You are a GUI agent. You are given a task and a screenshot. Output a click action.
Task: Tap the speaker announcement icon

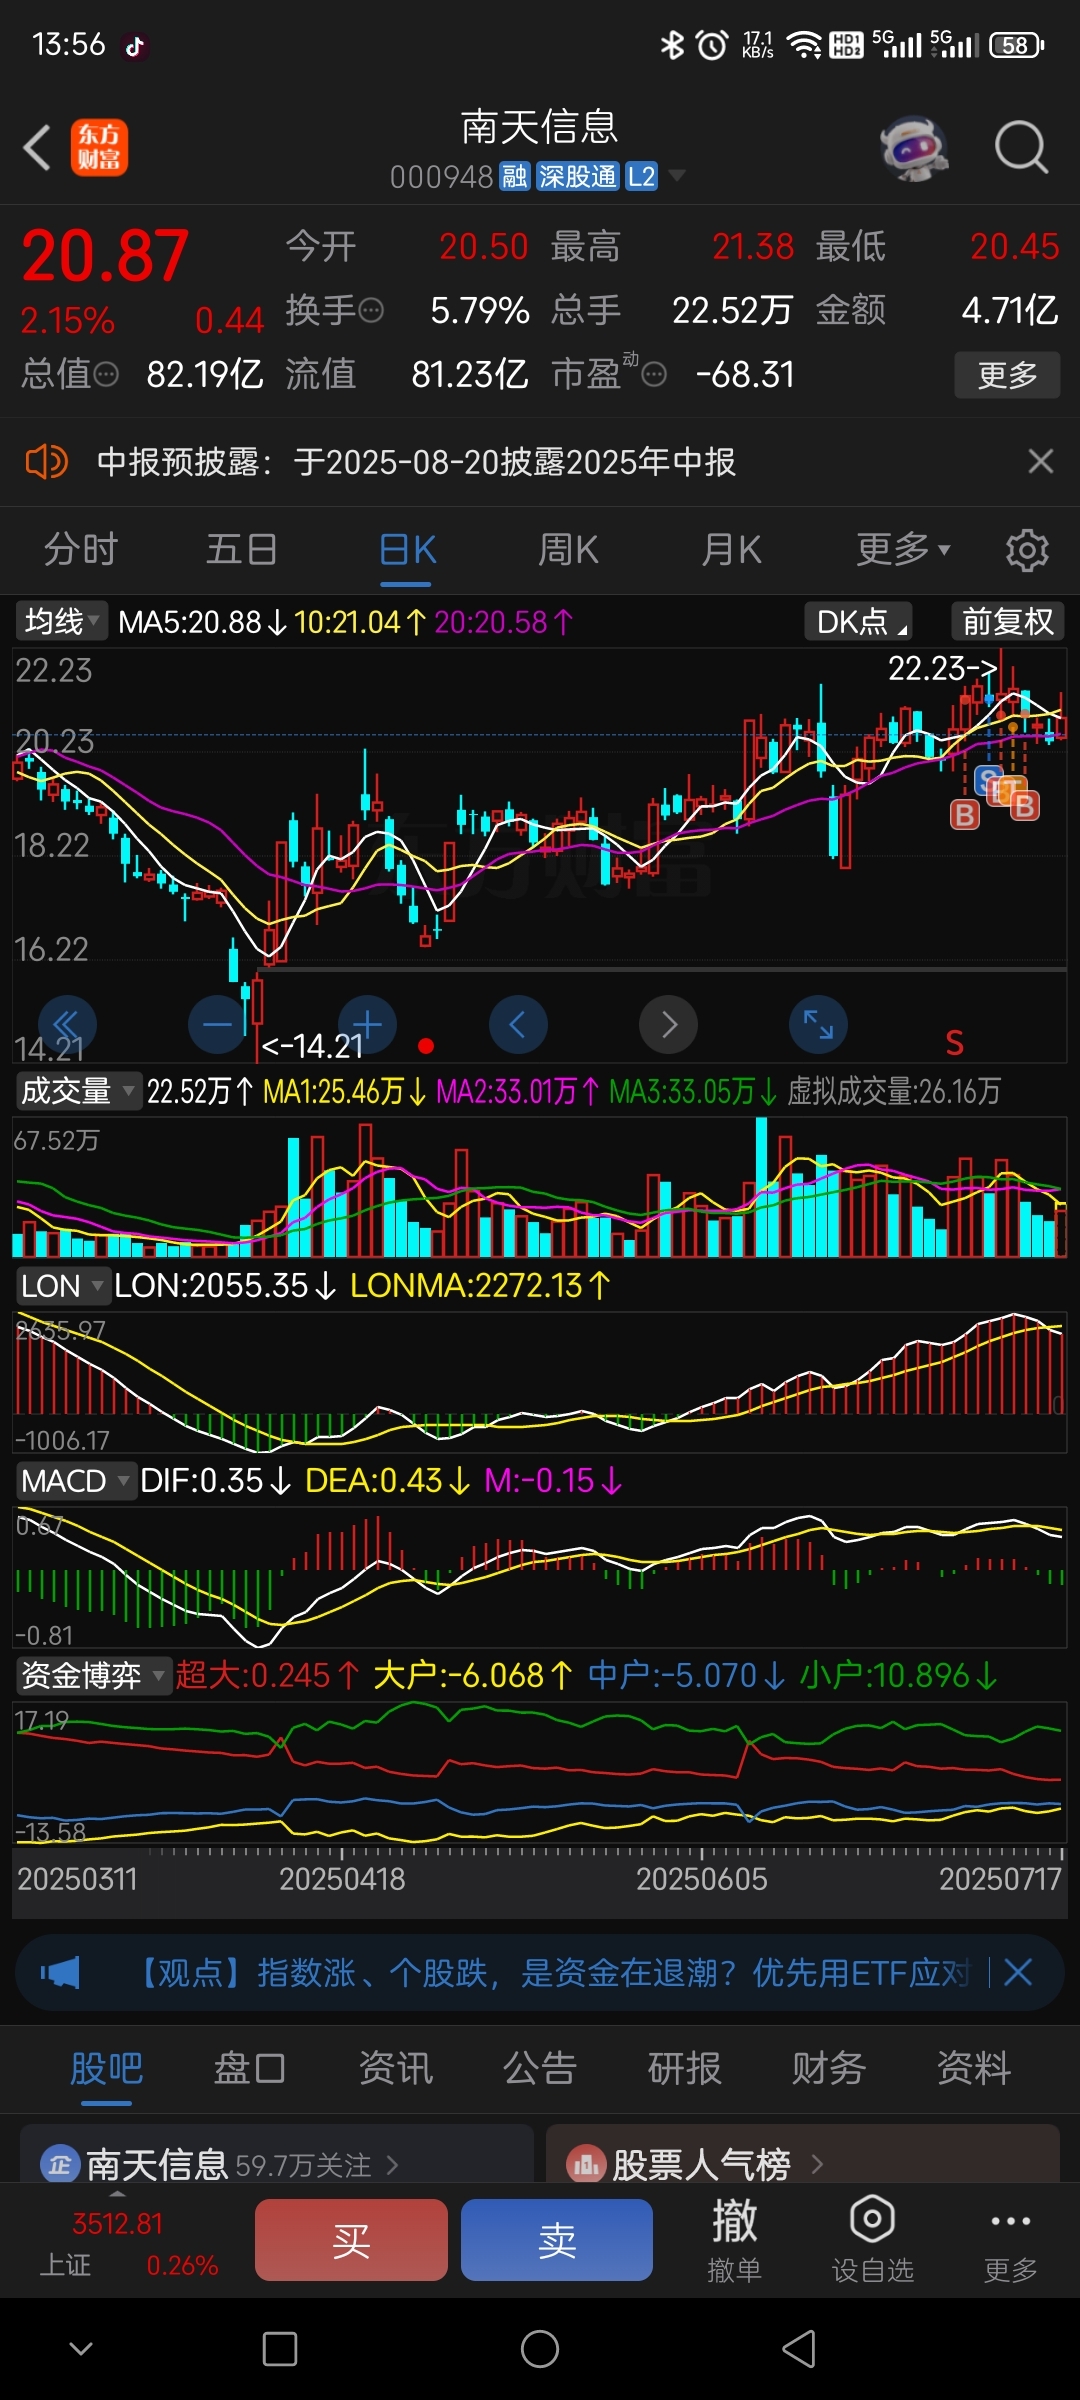click(x=46, y=462)
